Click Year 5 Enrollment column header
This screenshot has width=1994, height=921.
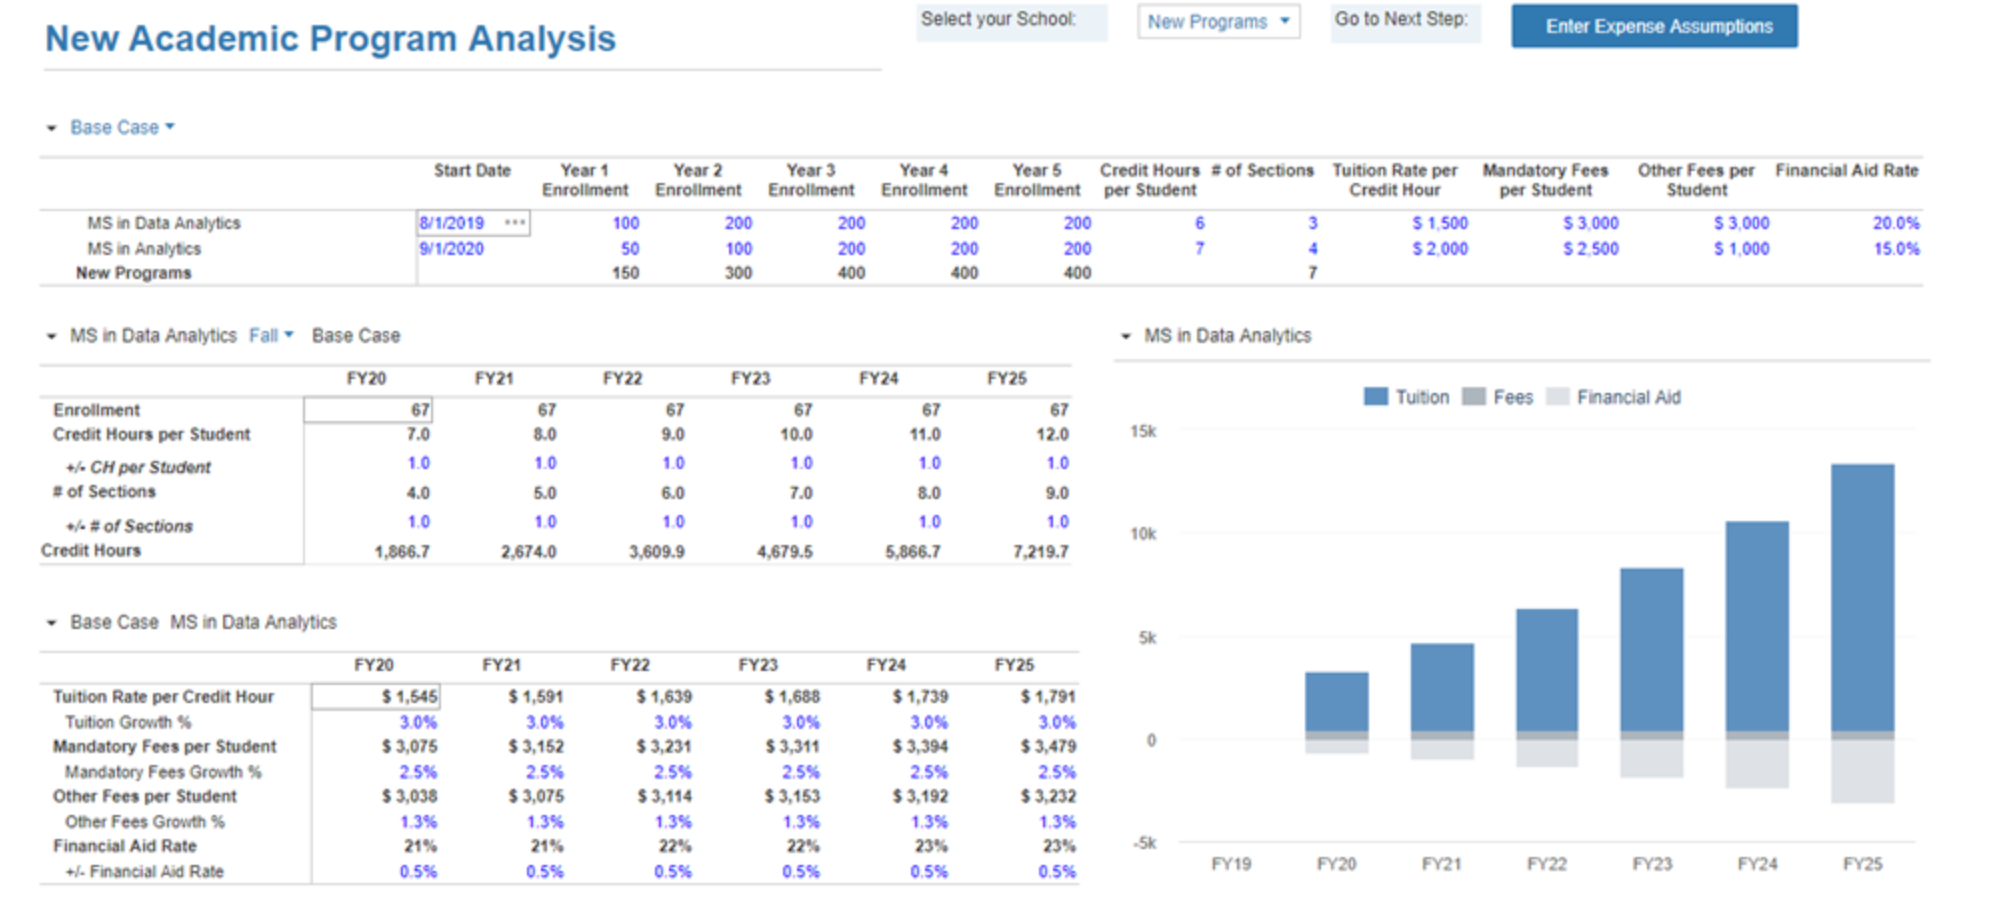point(1037,180)
